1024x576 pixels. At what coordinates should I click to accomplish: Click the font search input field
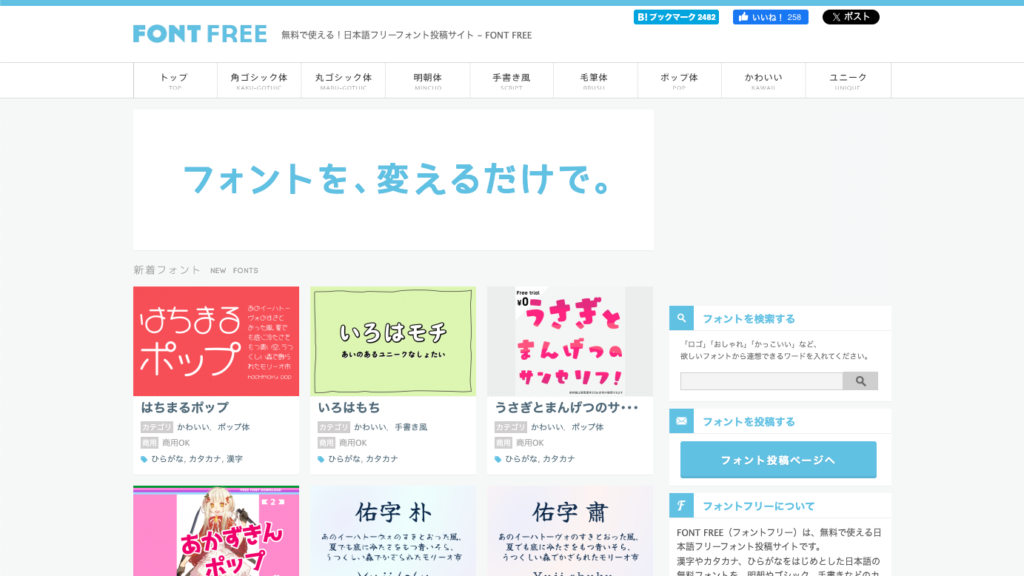[759, 381]
